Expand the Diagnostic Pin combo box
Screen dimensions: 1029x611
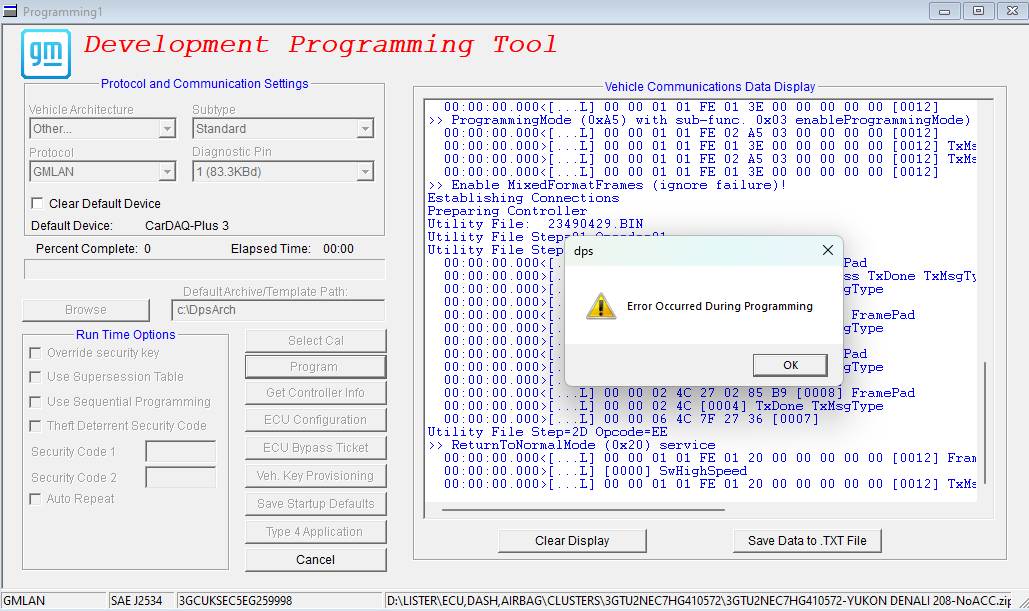(365, 172)
